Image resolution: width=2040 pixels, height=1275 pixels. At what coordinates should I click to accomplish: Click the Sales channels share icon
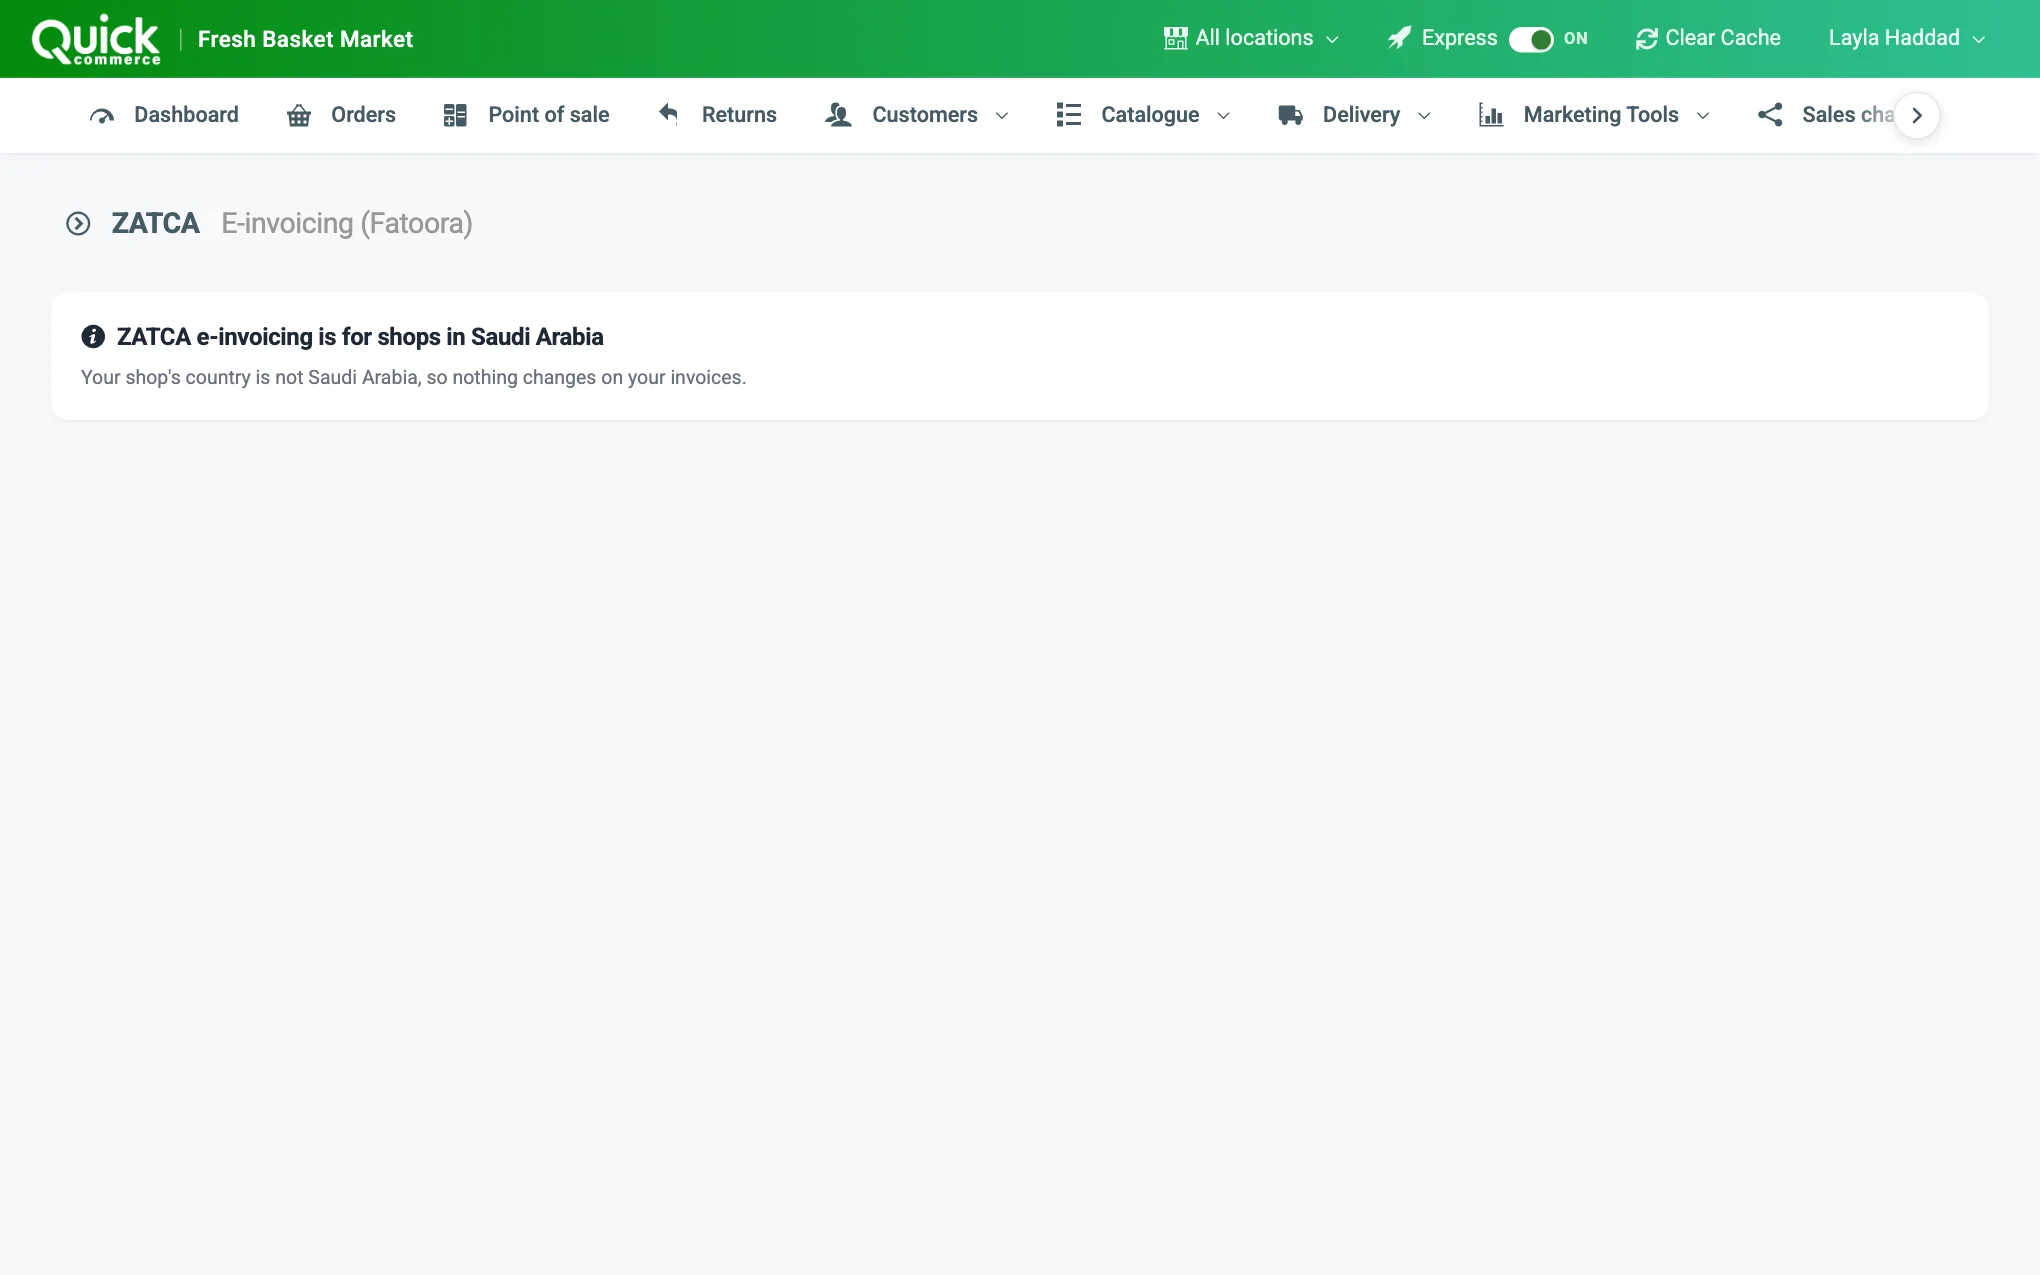point(1770,115)
